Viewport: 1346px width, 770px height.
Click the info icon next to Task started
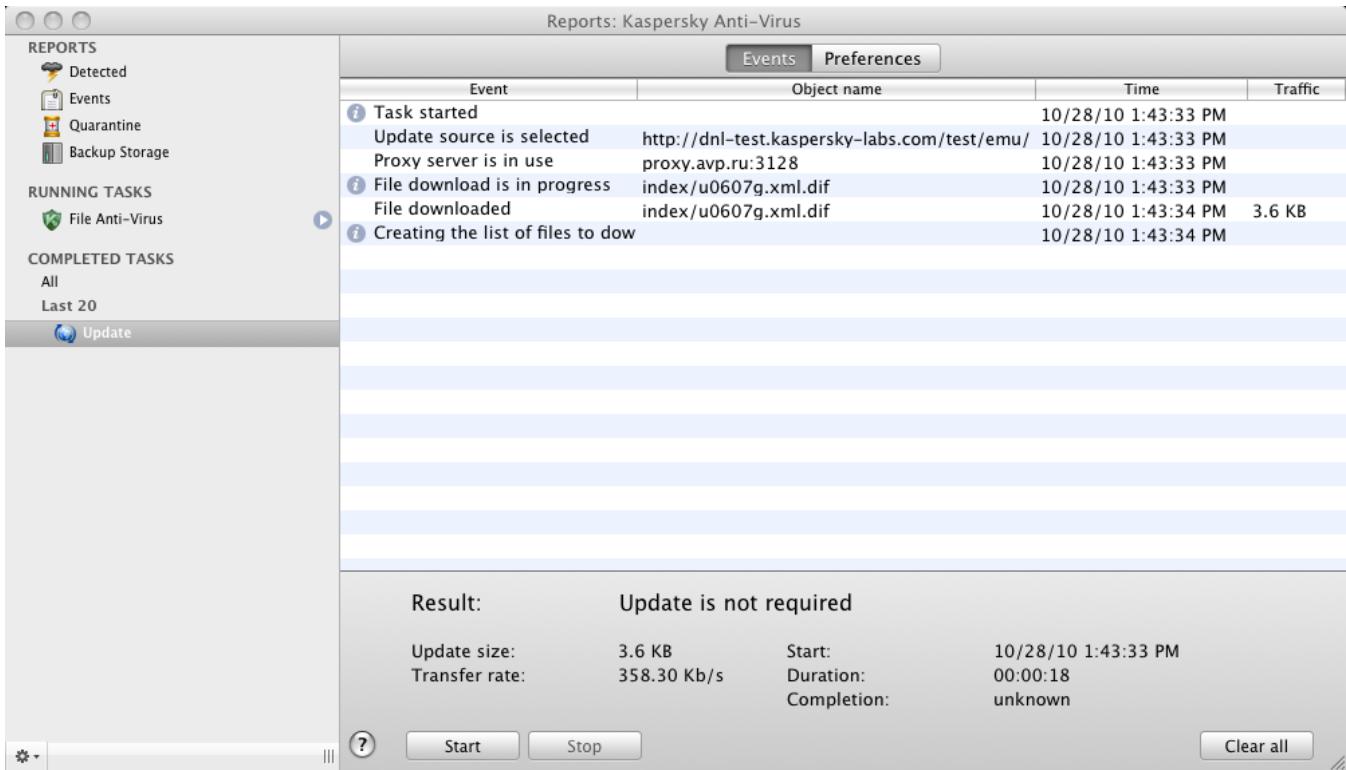click(355, 113)
